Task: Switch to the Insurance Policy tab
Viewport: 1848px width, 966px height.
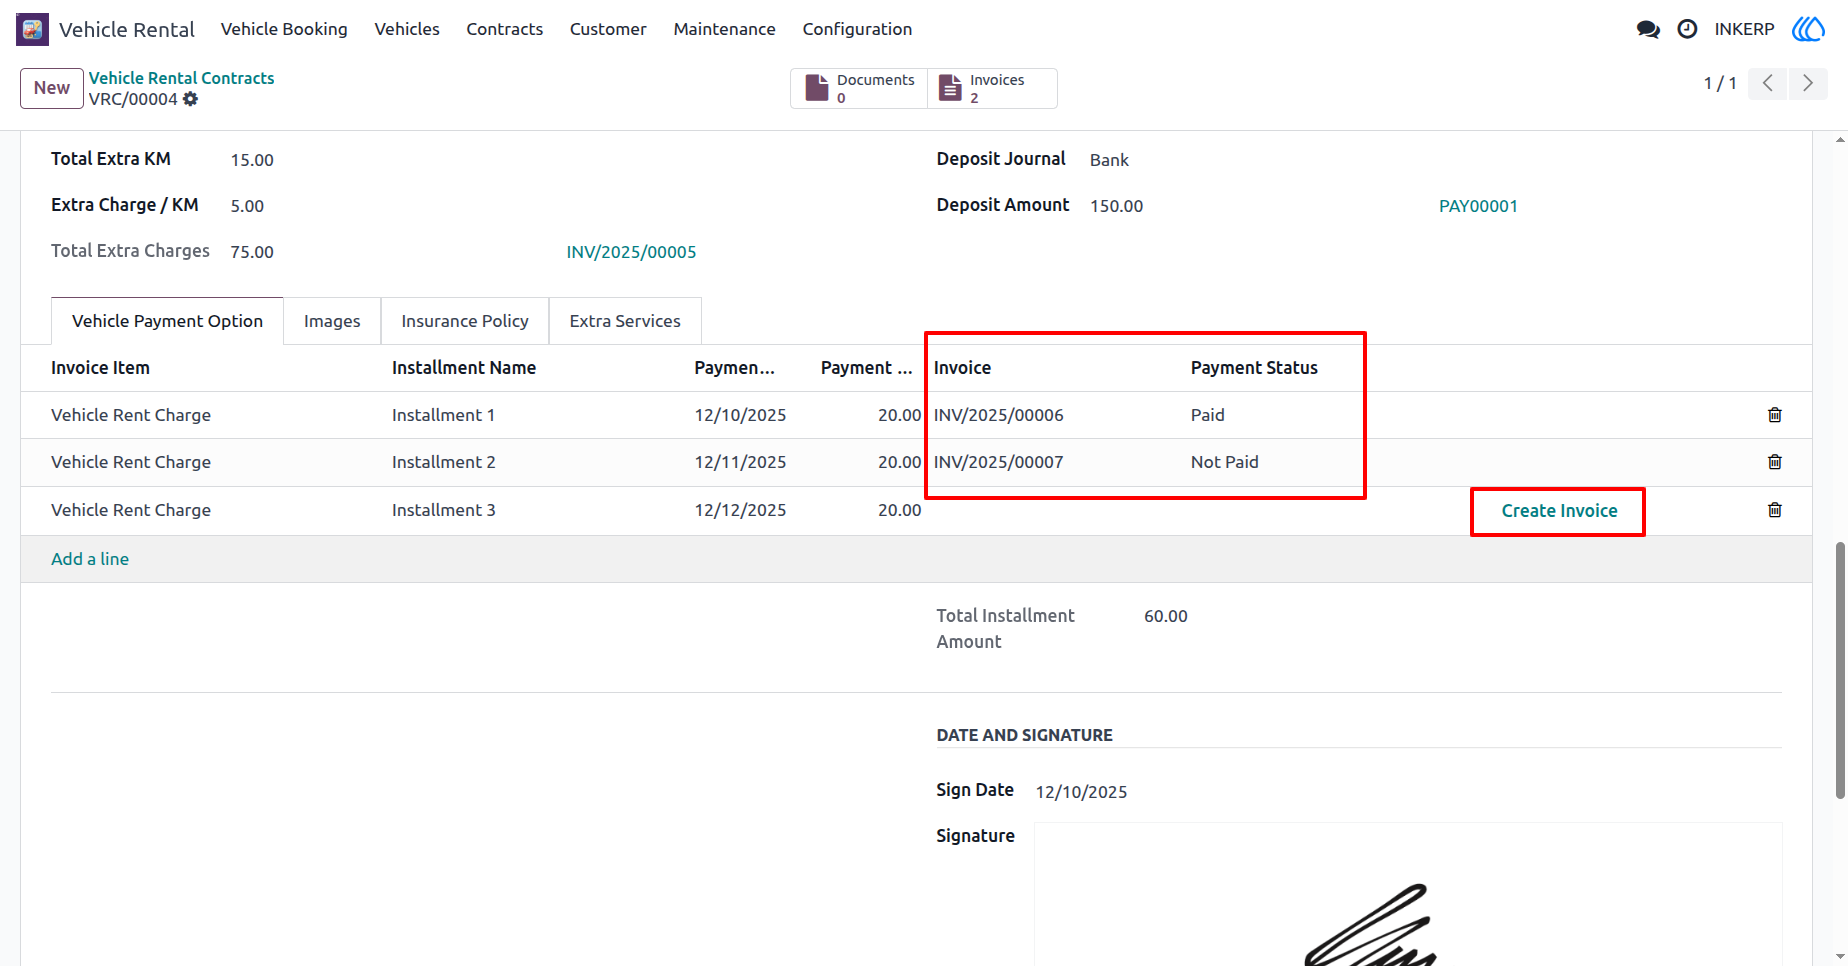Action: pyautogui.click(x=465, y=321)
